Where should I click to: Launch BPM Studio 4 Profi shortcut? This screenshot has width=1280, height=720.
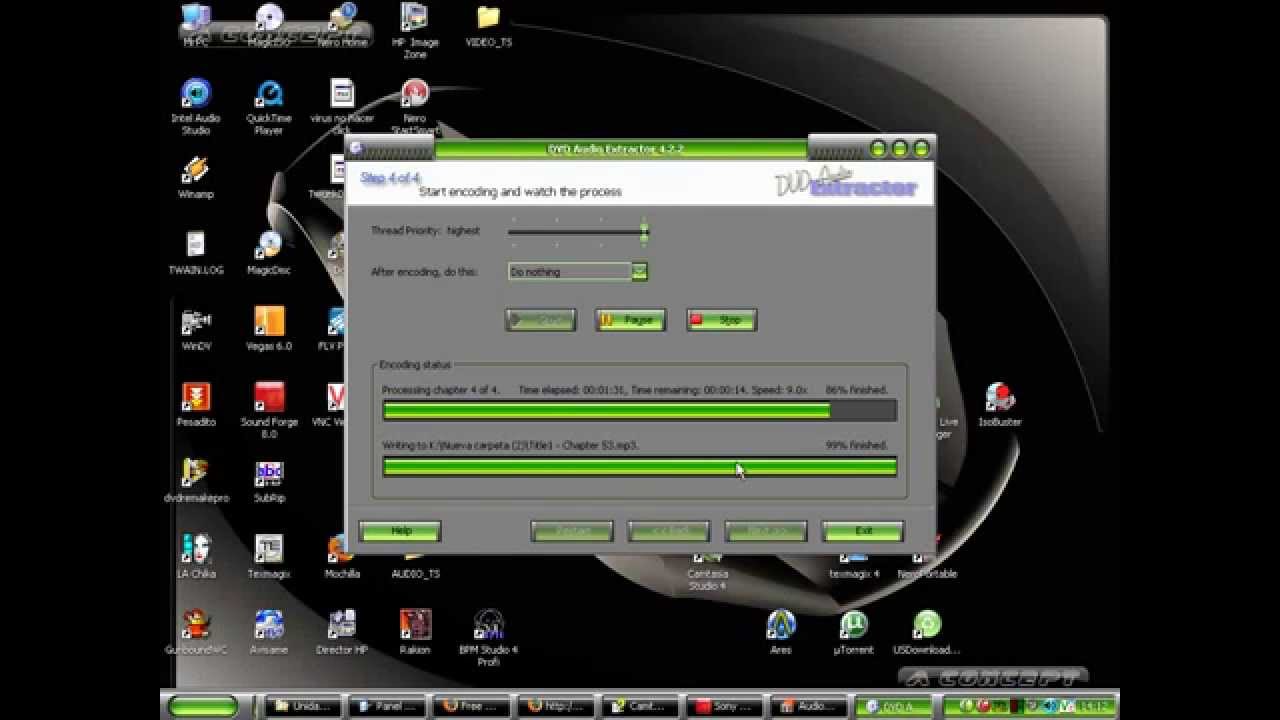pos(488,638)
